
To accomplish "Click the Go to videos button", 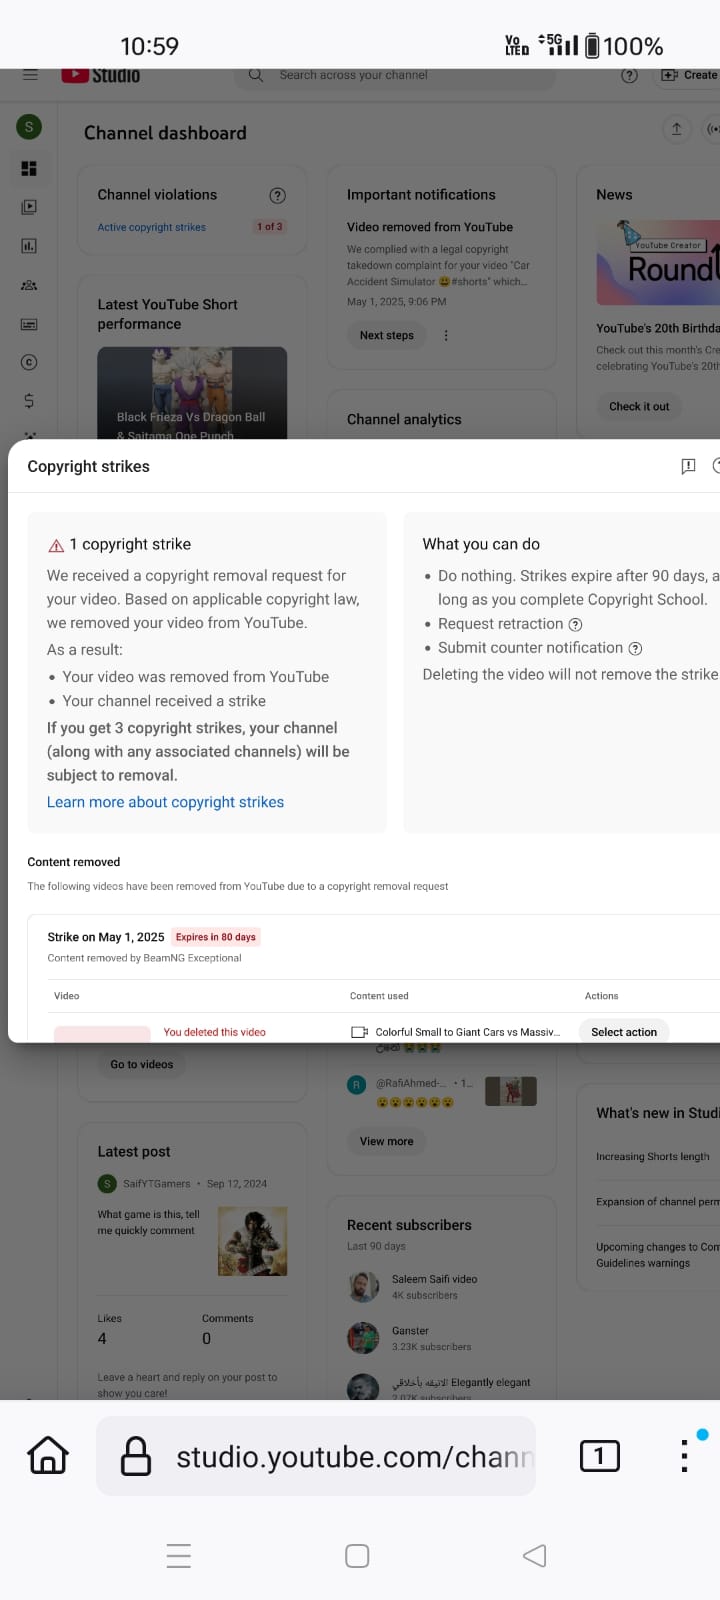I will pyautogui.click(x=142, y=1065).
